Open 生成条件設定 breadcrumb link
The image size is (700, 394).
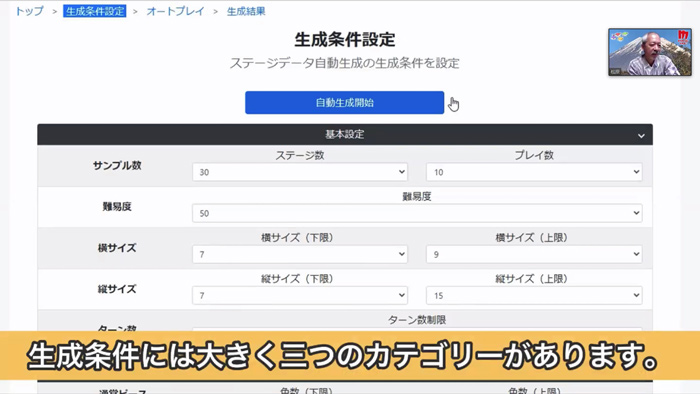(95, 11)
